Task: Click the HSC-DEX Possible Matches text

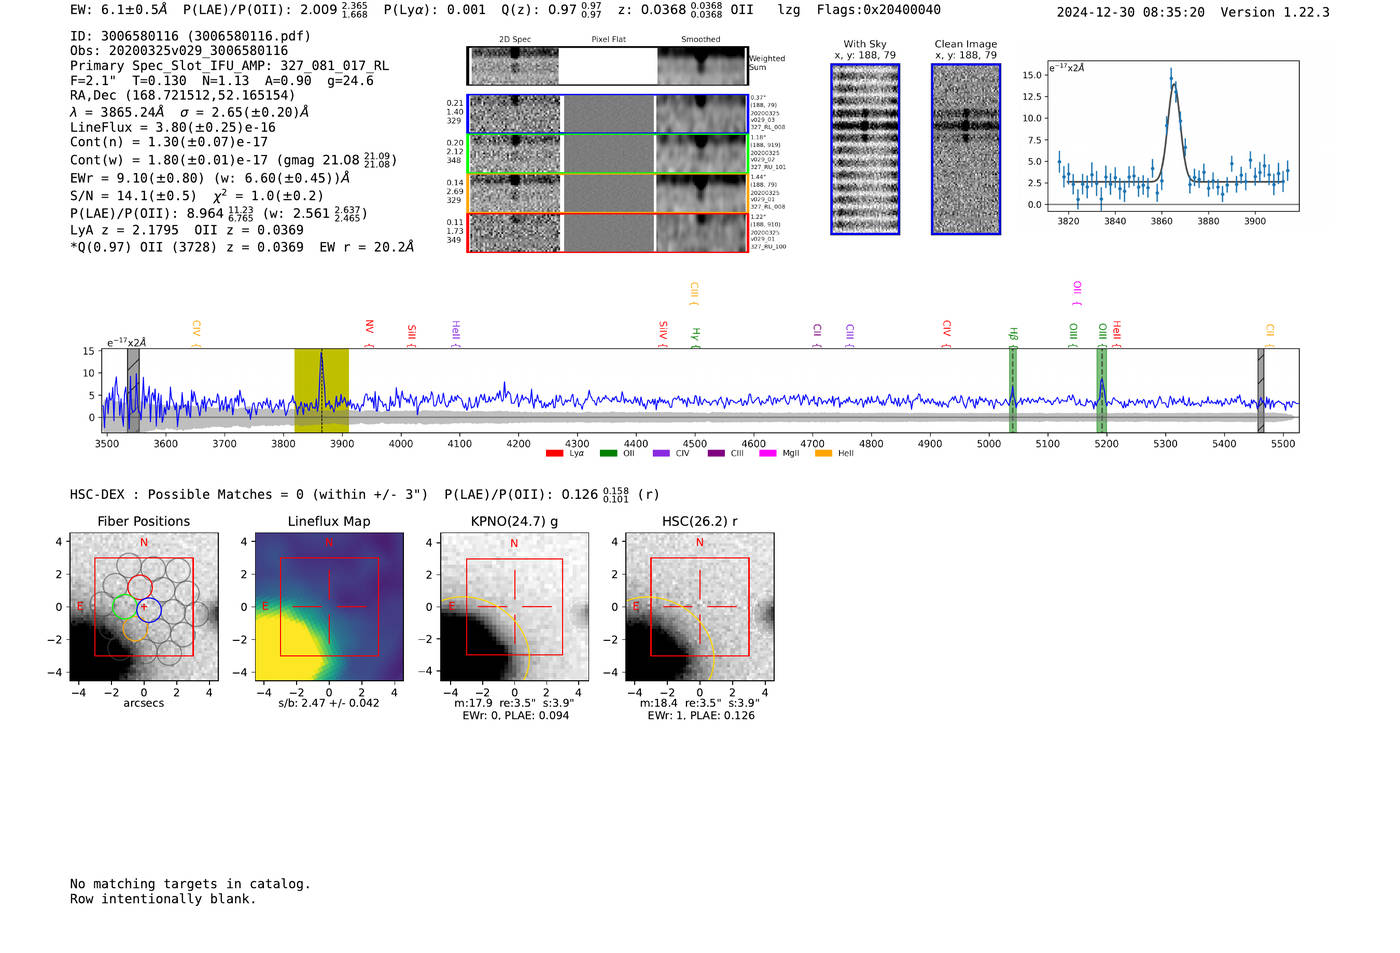Action: click(x=249, y=495)
